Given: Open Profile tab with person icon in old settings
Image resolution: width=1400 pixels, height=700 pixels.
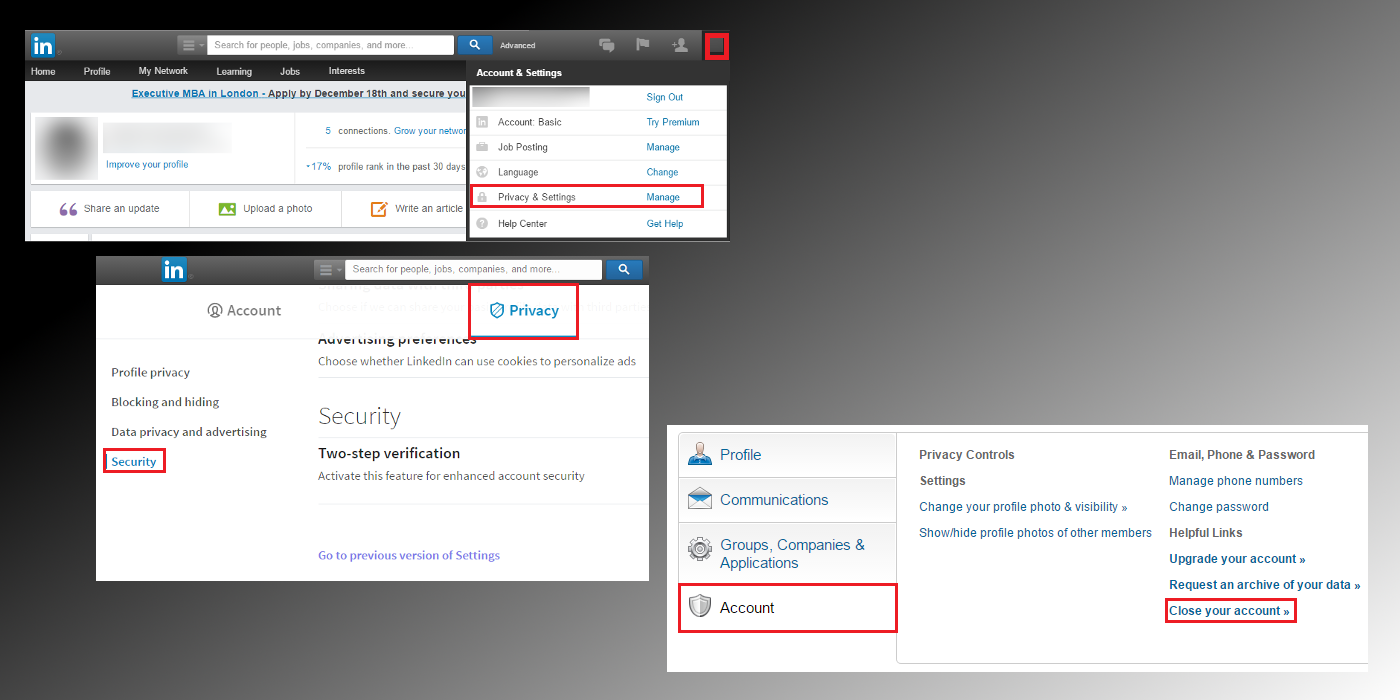Looking at the screenshot, I should (x=788, y=455).
